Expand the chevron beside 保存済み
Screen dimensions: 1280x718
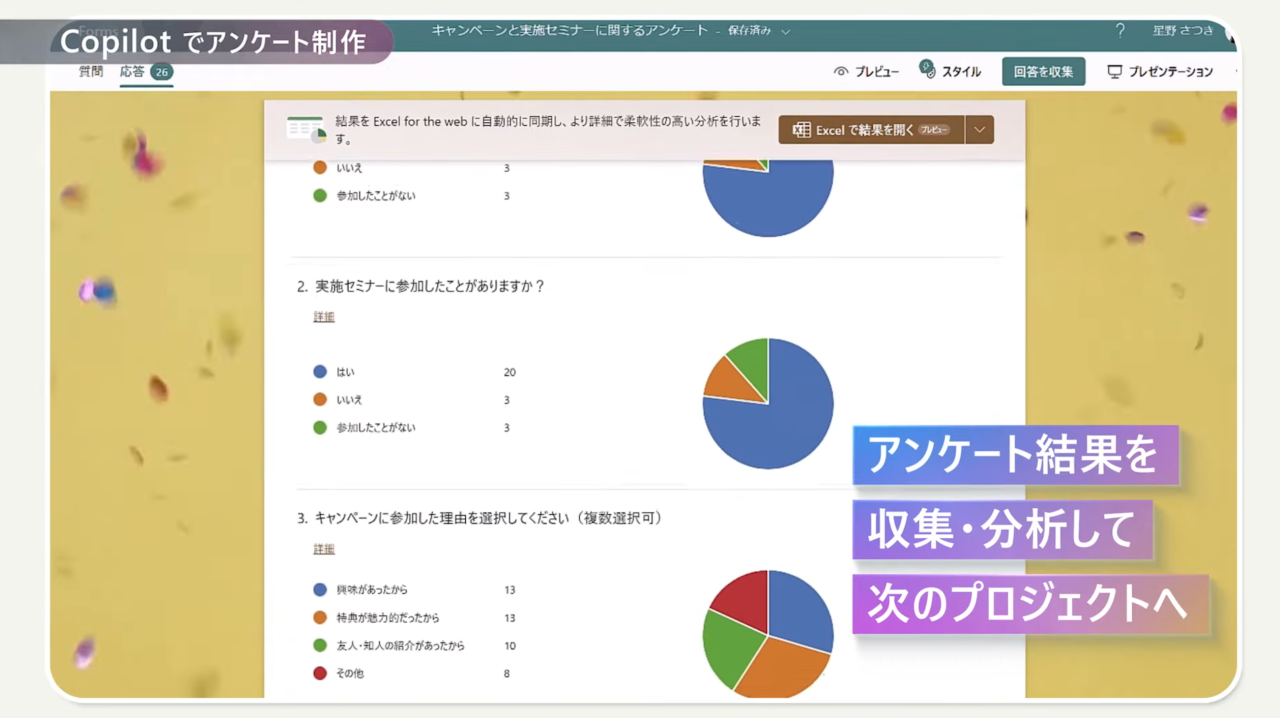coord(786,32)
